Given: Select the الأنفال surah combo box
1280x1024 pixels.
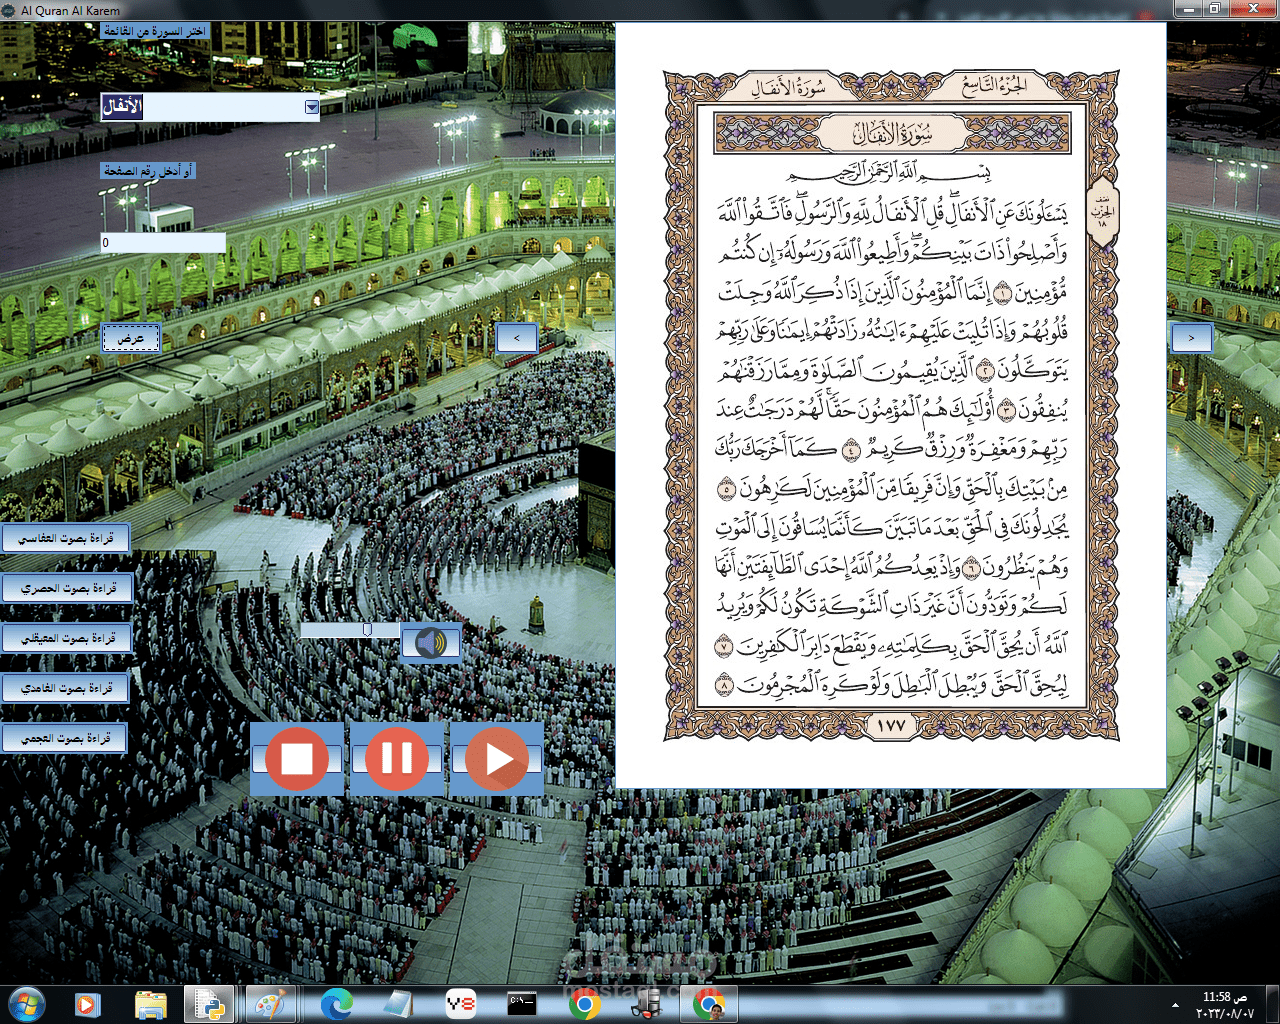Looking at the screenshot, I should pos(210,107).
